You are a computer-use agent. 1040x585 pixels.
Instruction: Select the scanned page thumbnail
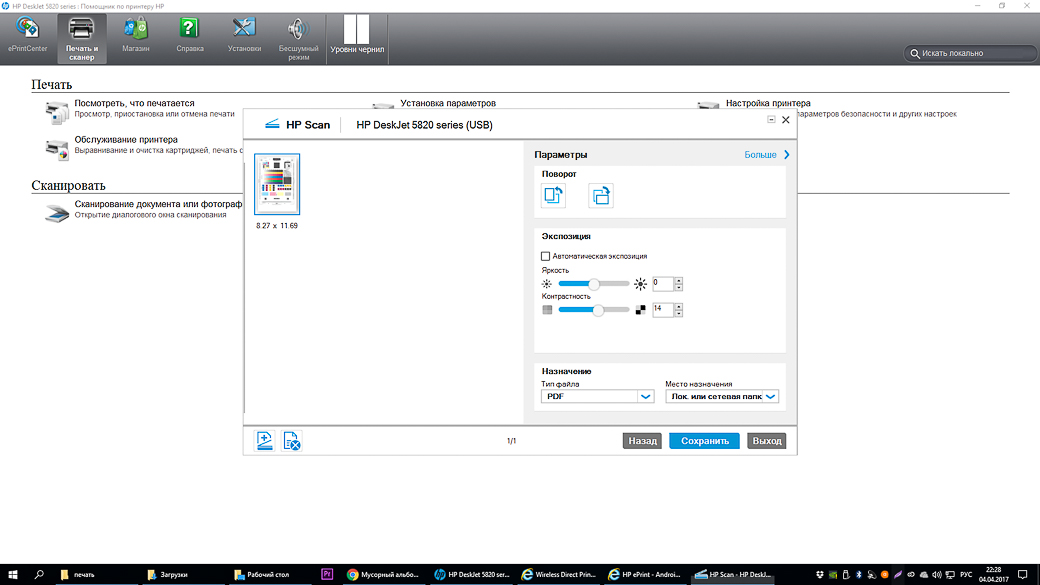click(x=277, y=184)
